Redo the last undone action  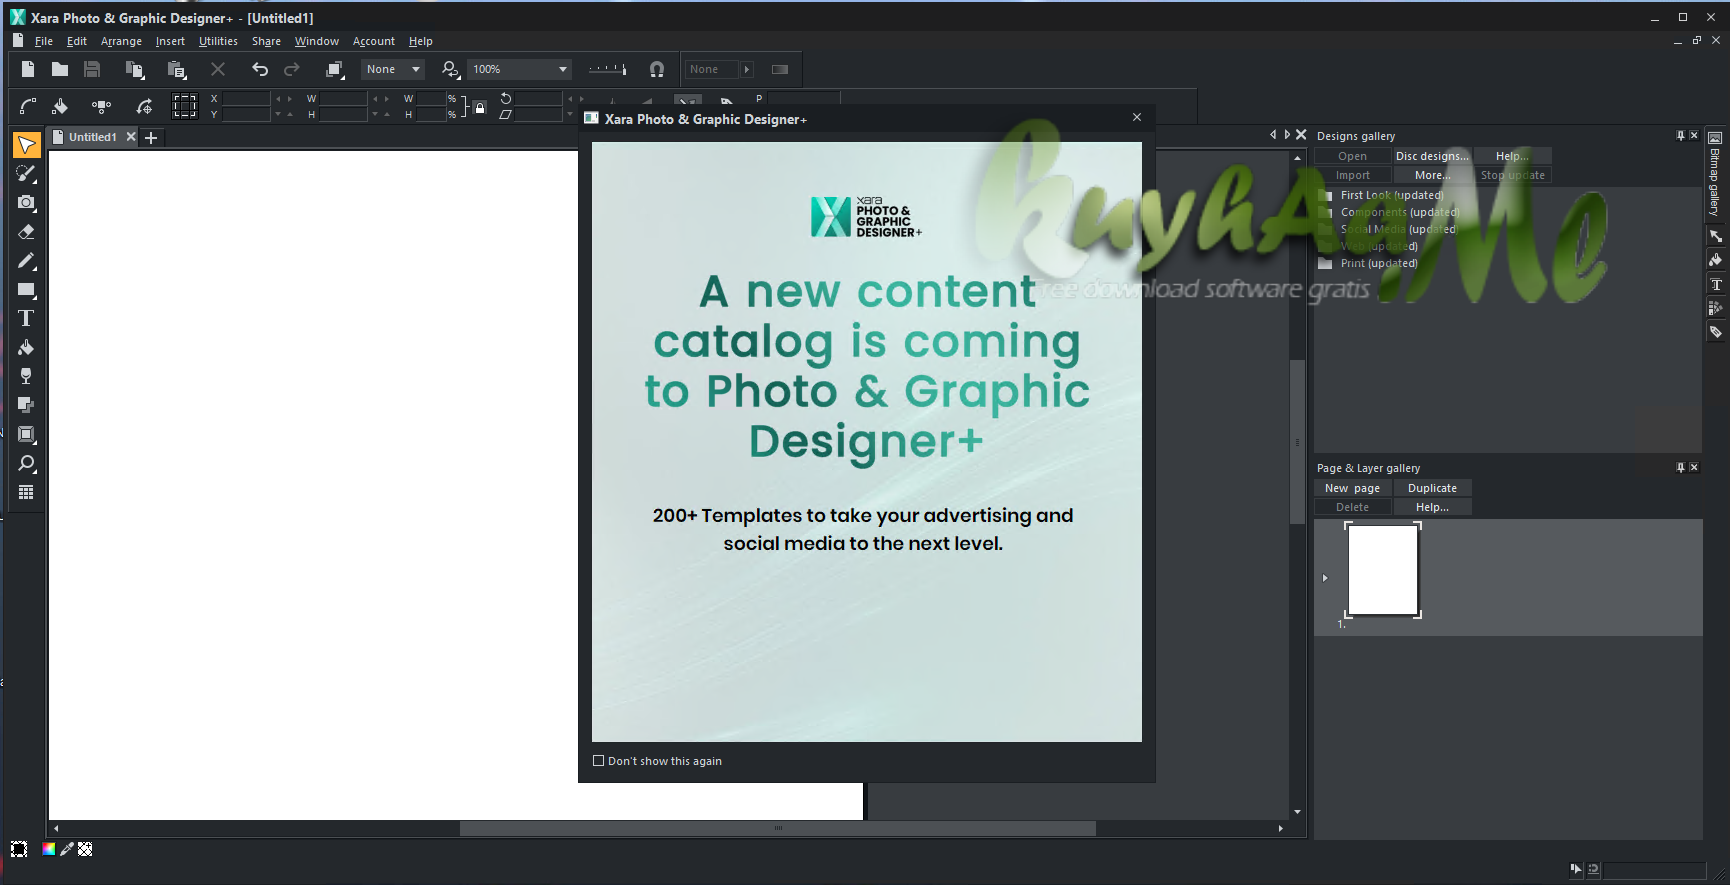[x=292, y=69]
